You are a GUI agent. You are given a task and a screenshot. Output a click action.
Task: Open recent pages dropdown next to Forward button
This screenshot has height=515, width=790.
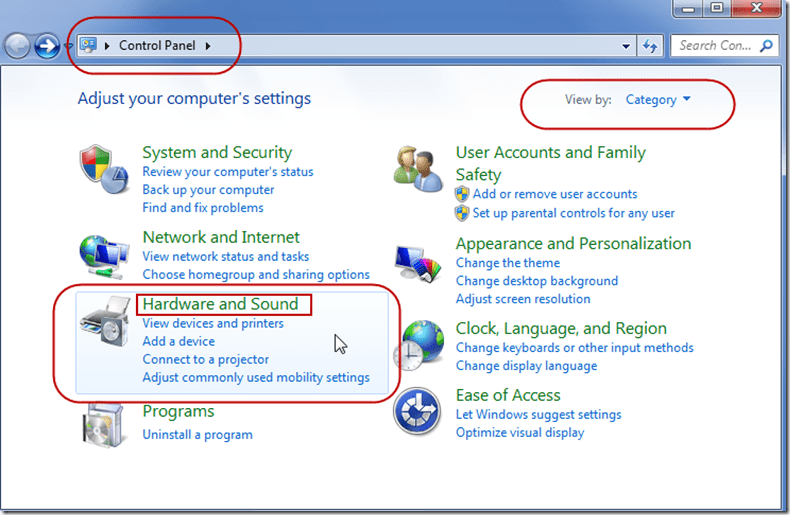point(68,46)
